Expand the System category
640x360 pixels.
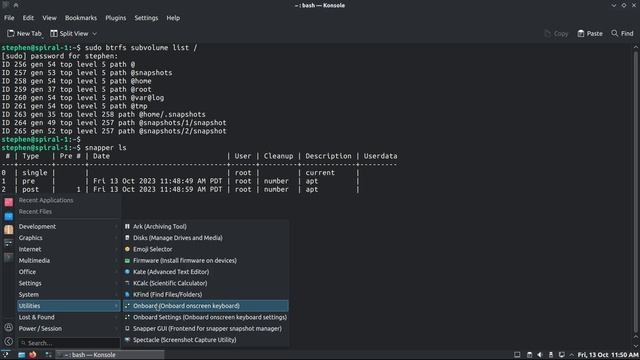(x=69, y=294)
